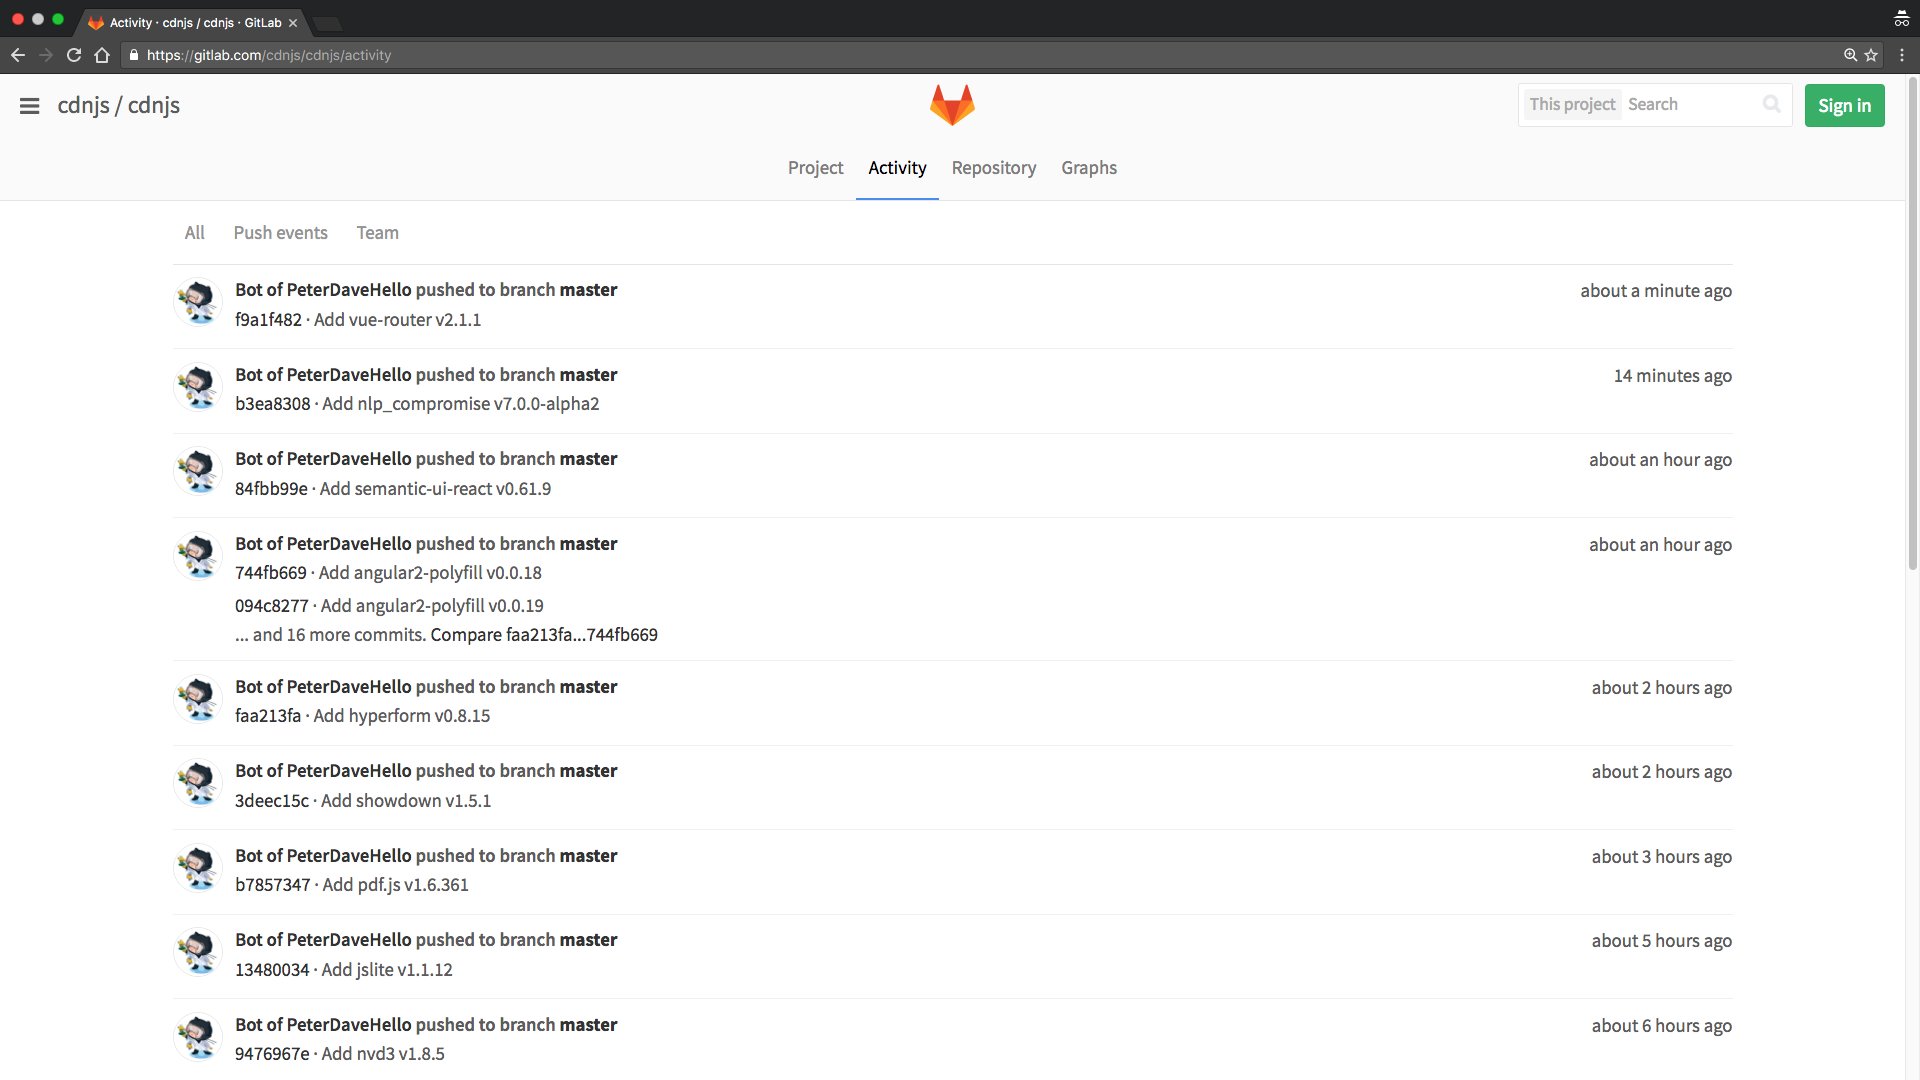This screenshot has width=1920, height=1080.
Task: Open commit b3ea8308
Action: pos(272,404)
